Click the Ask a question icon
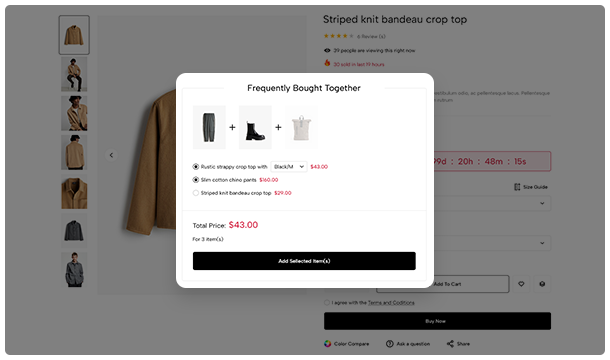 coord(389,344)
